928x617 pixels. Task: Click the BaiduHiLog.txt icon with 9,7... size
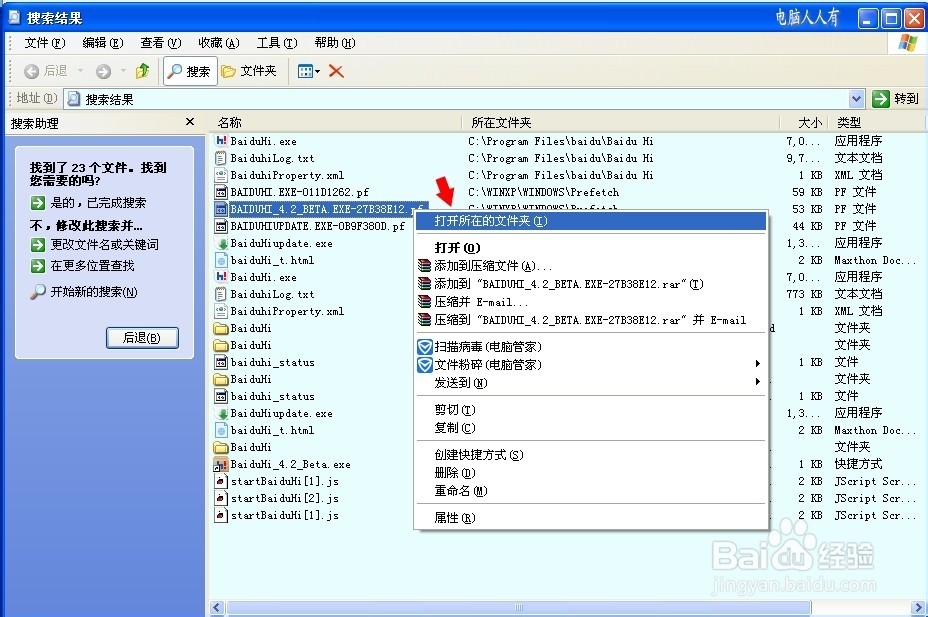pos(221,158)
